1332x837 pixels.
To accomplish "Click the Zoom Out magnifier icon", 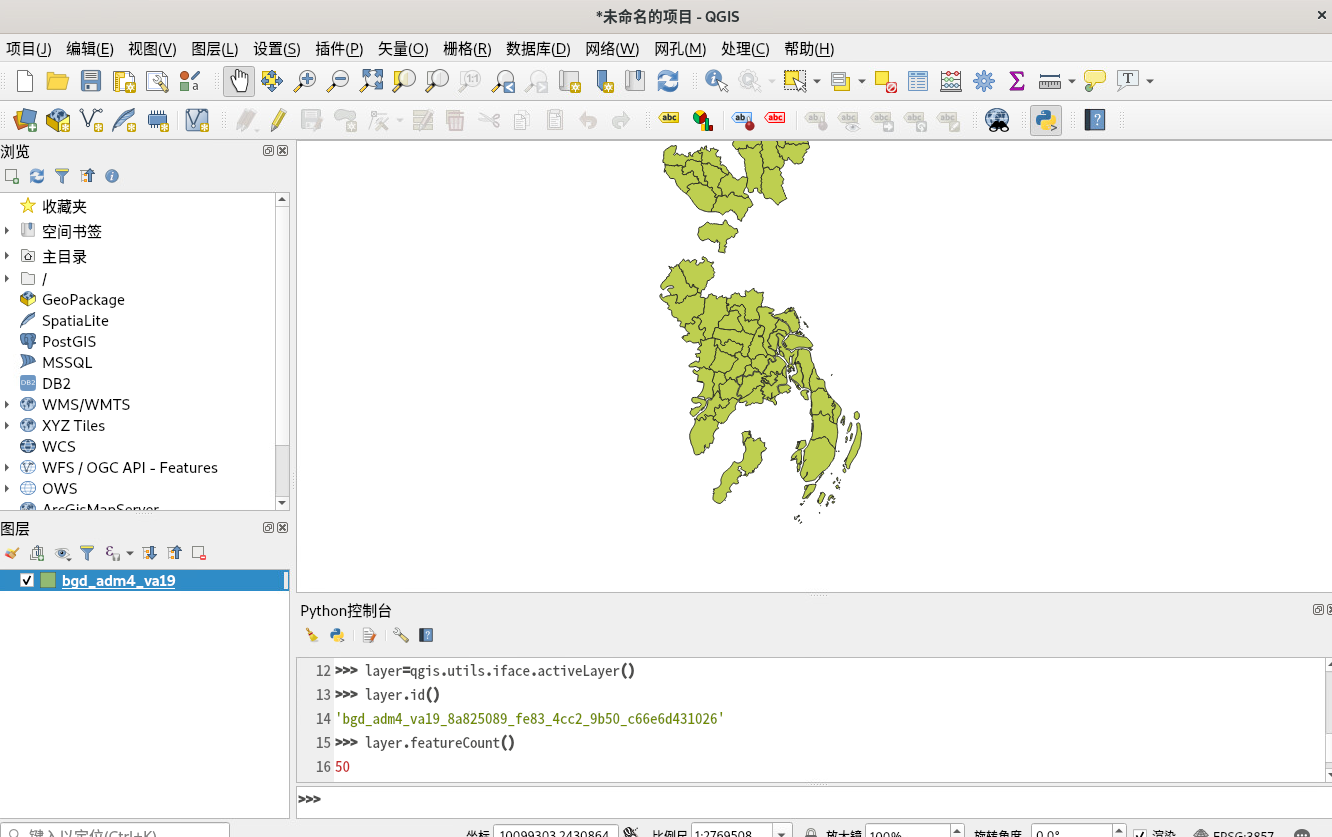I will pos(339,81).
